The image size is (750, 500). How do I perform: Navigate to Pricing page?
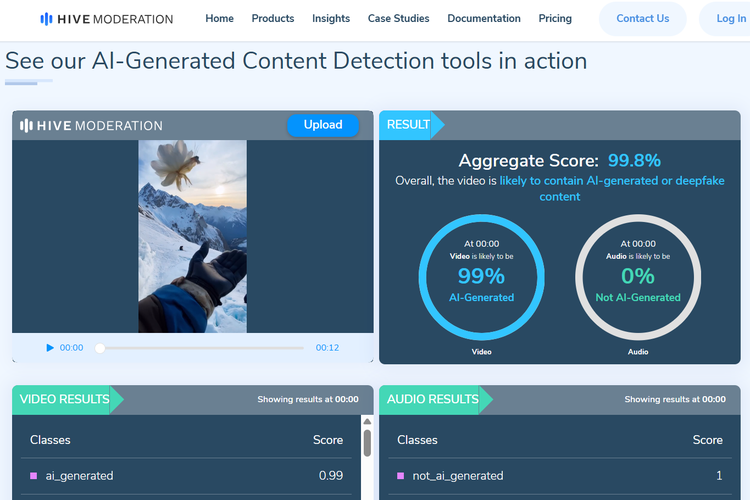555,19
